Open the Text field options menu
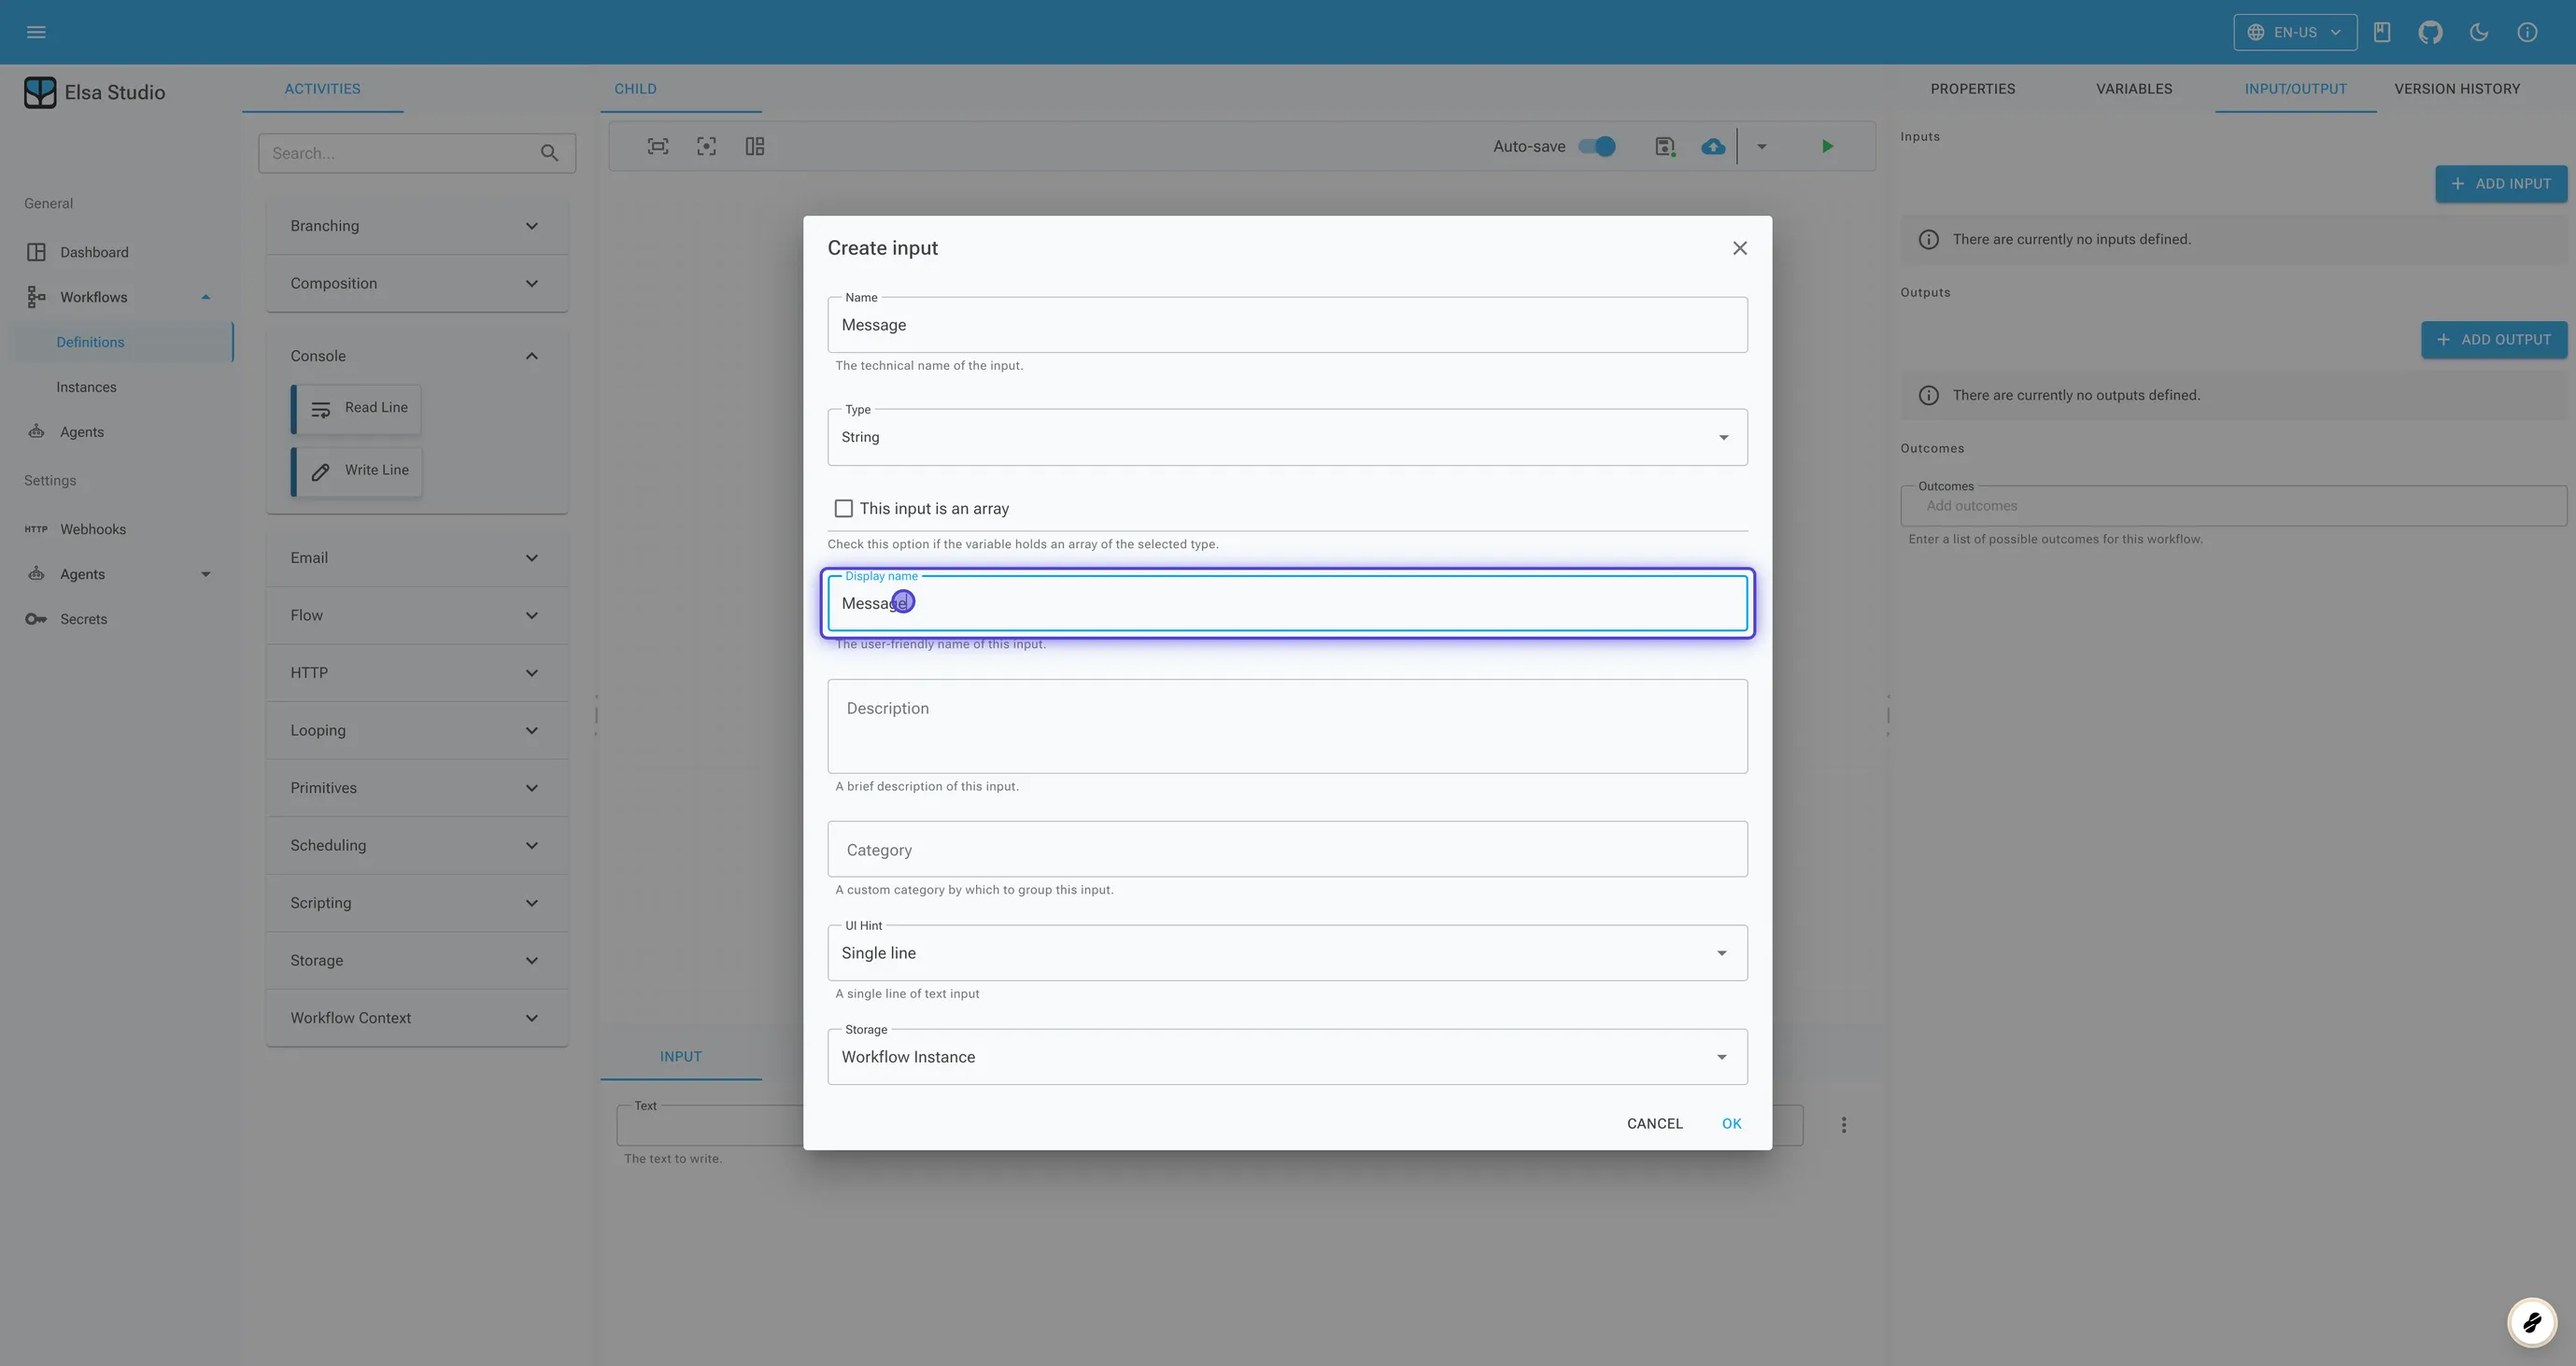 pyautogui.click(x=1844, y=1125)
